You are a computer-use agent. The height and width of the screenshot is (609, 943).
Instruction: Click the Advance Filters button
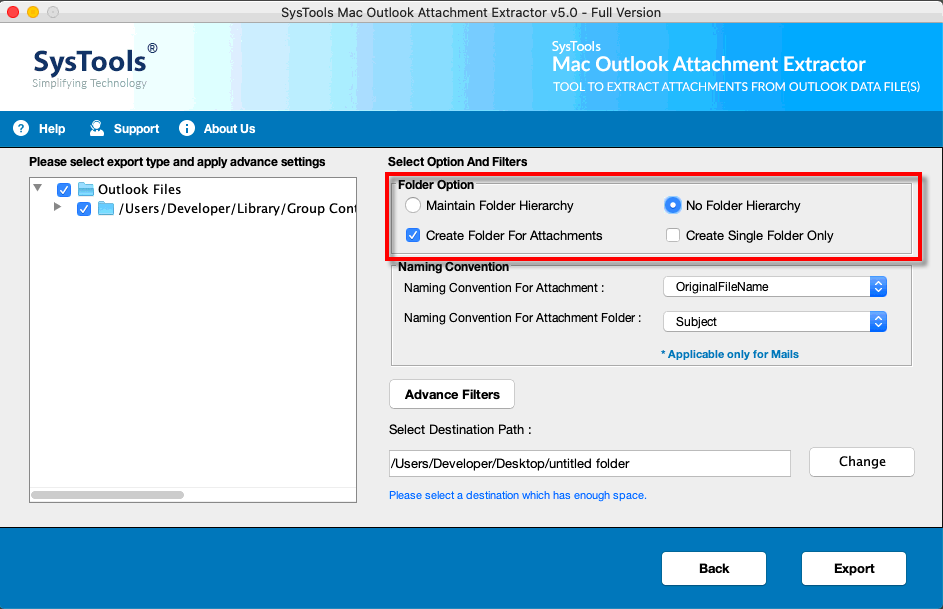click(452, 394)
